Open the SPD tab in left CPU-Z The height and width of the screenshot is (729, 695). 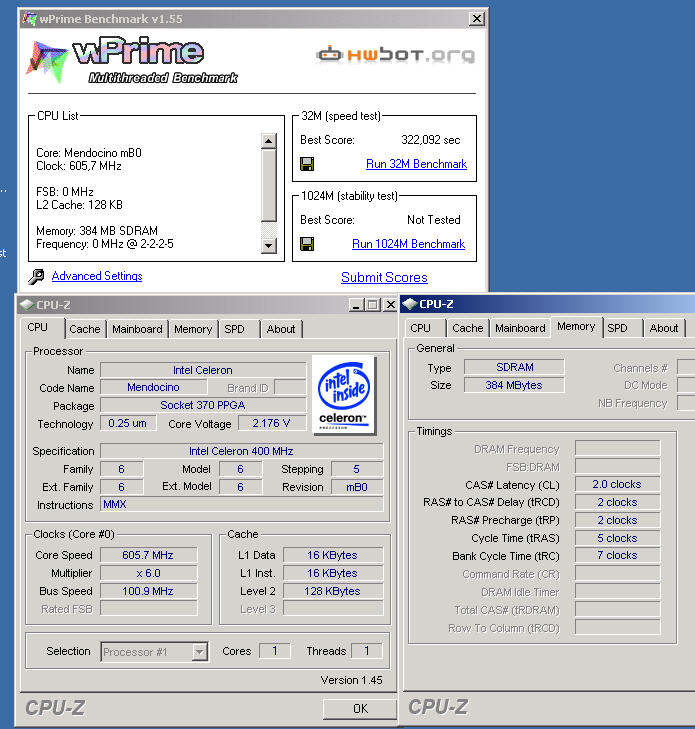click(x=234, y=329)
